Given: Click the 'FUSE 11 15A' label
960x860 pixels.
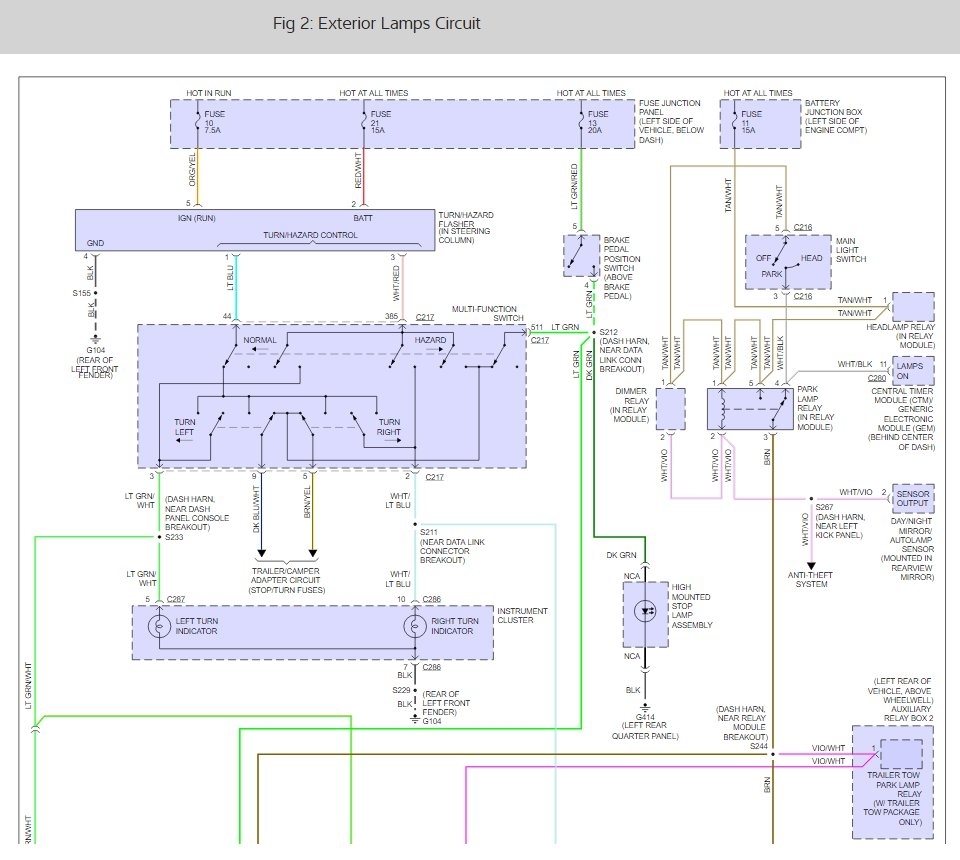Looking at the screenshot, I should click(750, 122).
